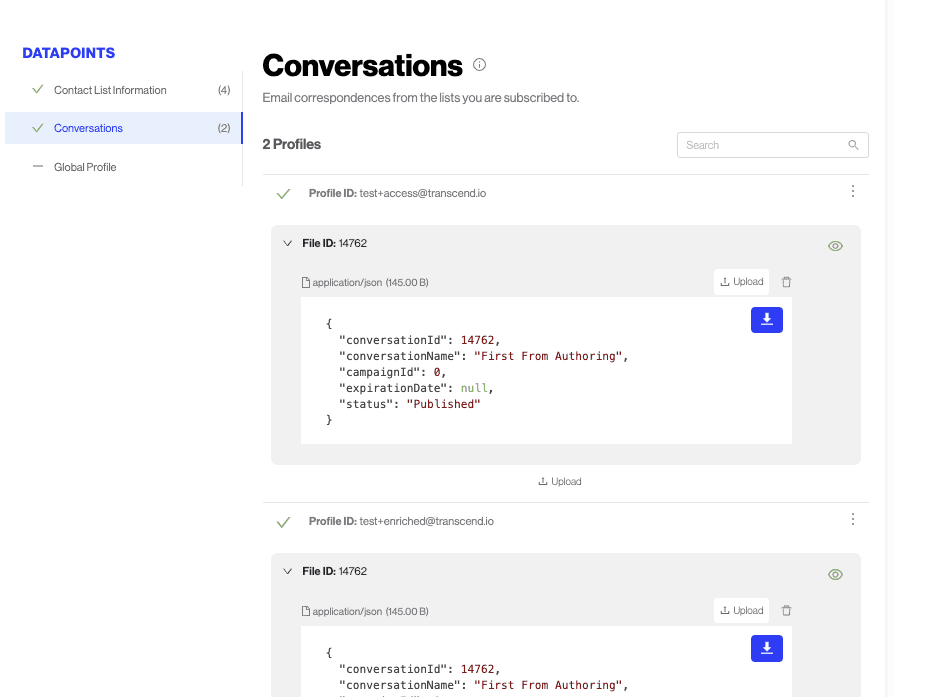Open Contact List Information datapoint

click(x=110, y=90)
